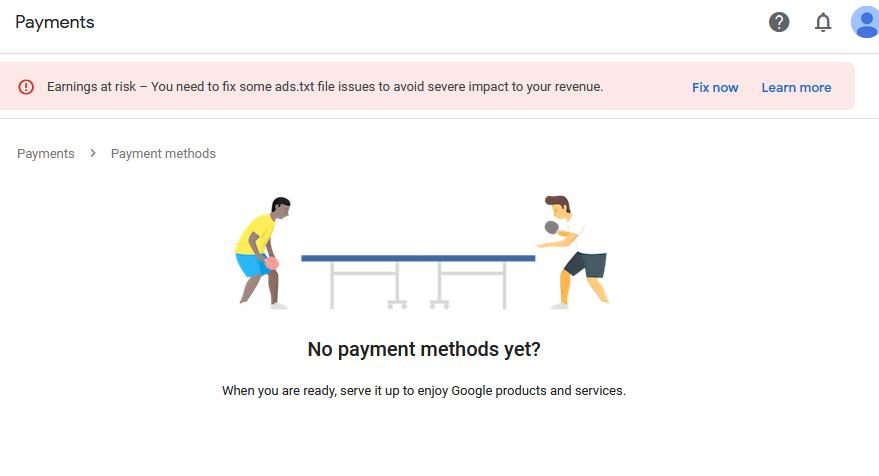Click the Payments page title
The image size is (879, 476).
tap(55, 22)
